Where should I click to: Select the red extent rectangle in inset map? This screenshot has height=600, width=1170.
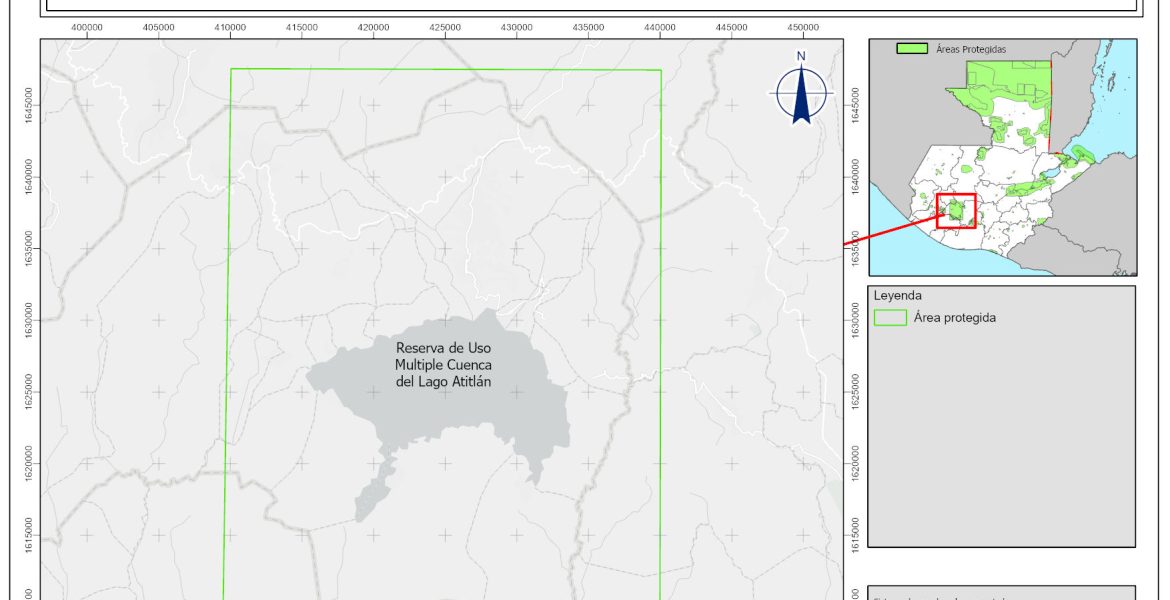coord(956,211)
